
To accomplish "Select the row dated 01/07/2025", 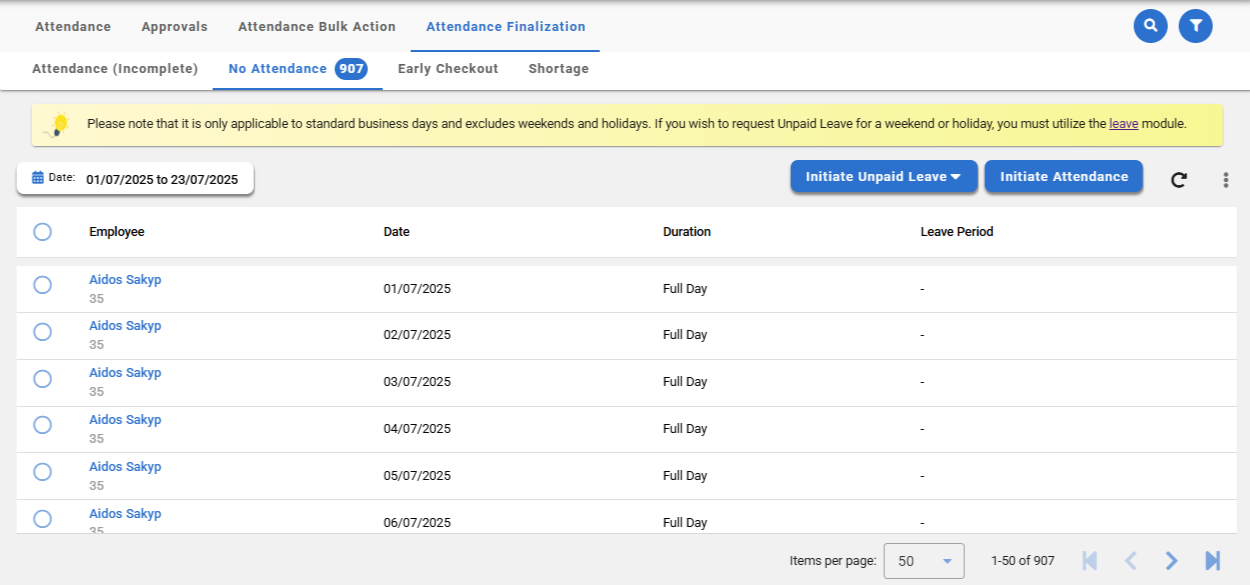I will click(42, 285).
